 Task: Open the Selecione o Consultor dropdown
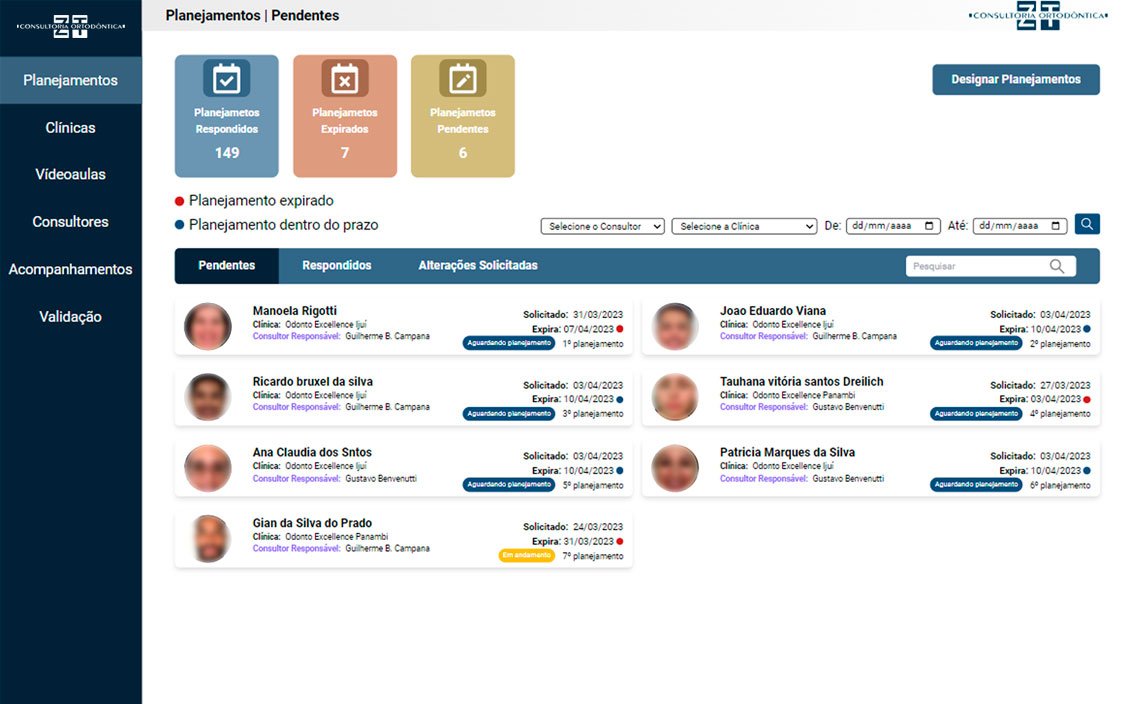coord(602,226)
